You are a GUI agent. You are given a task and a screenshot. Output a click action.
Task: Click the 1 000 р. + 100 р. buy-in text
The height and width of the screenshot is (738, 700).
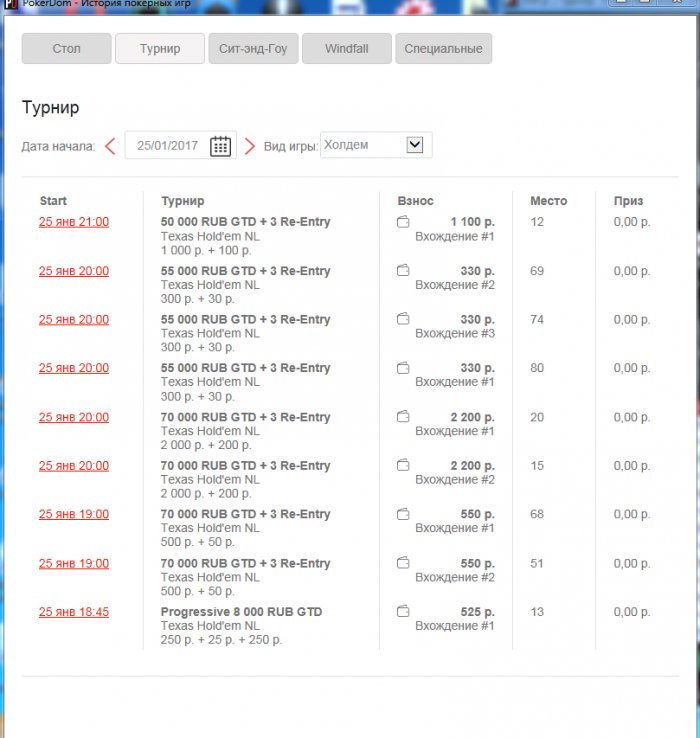[x=206, y=250]
